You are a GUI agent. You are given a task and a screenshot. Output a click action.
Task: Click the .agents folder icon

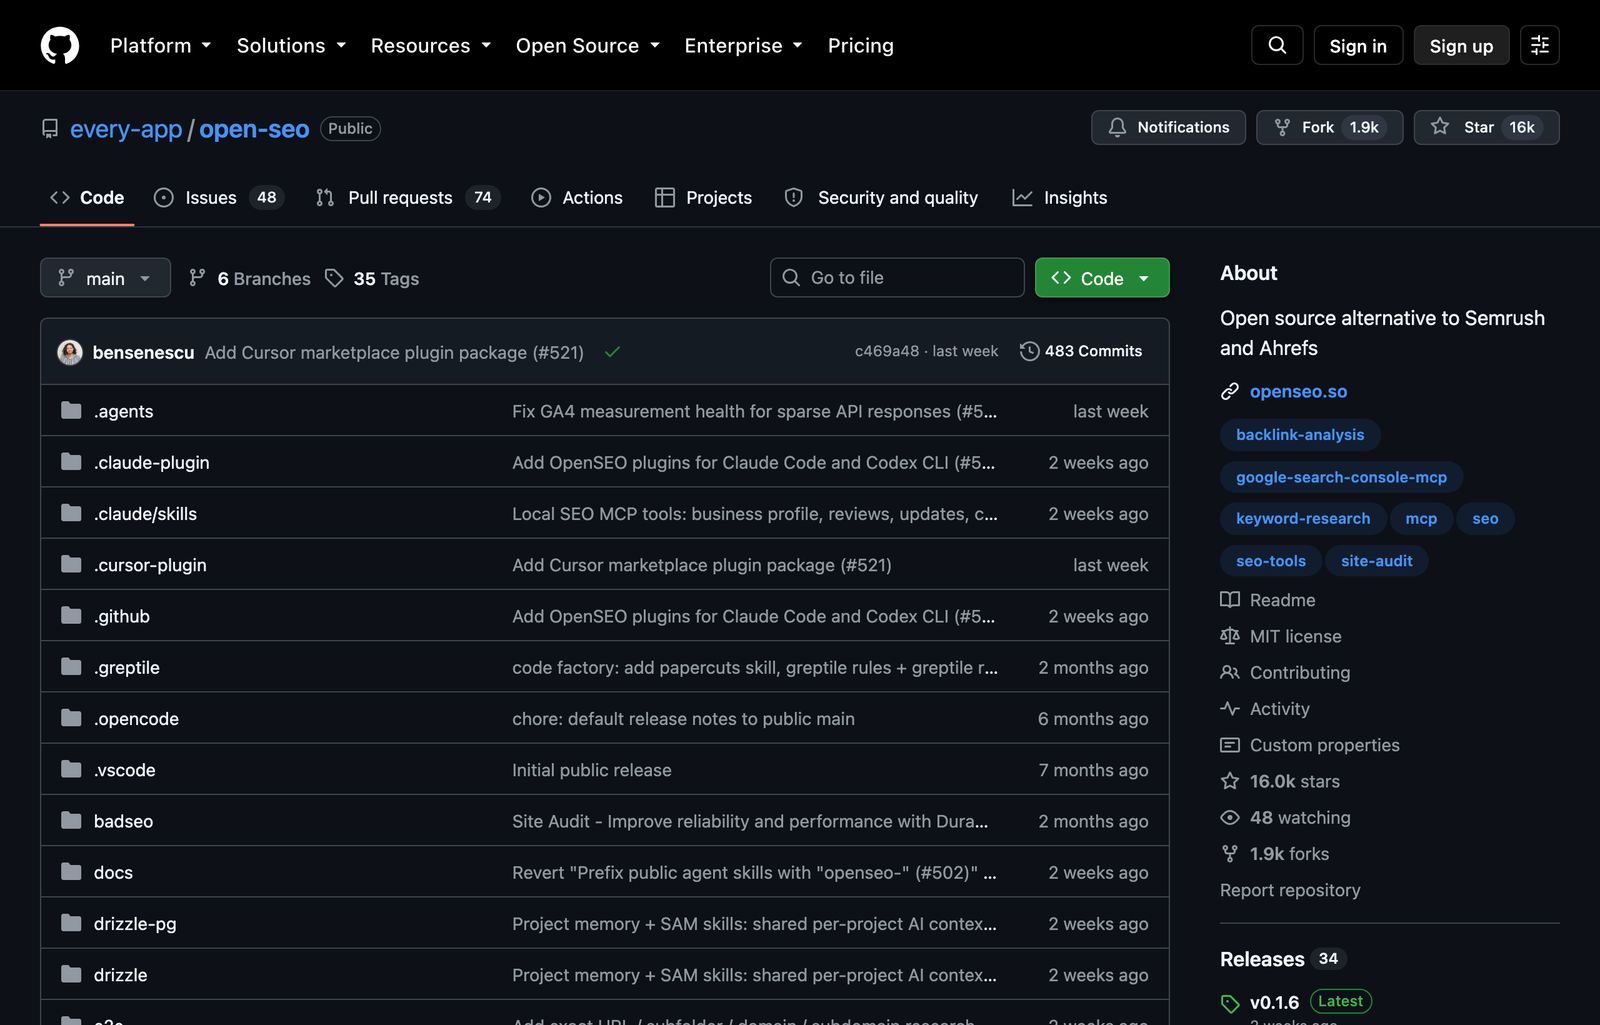coord(71,411)
